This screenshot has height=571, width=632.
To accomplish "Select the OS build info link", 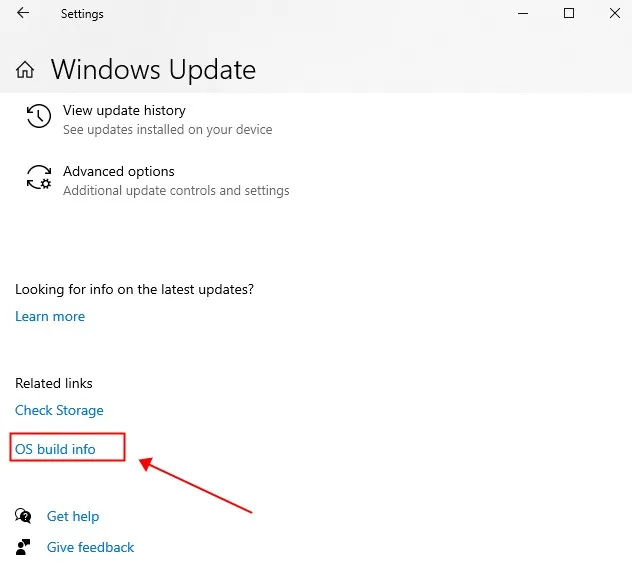I will pos(55,449).
